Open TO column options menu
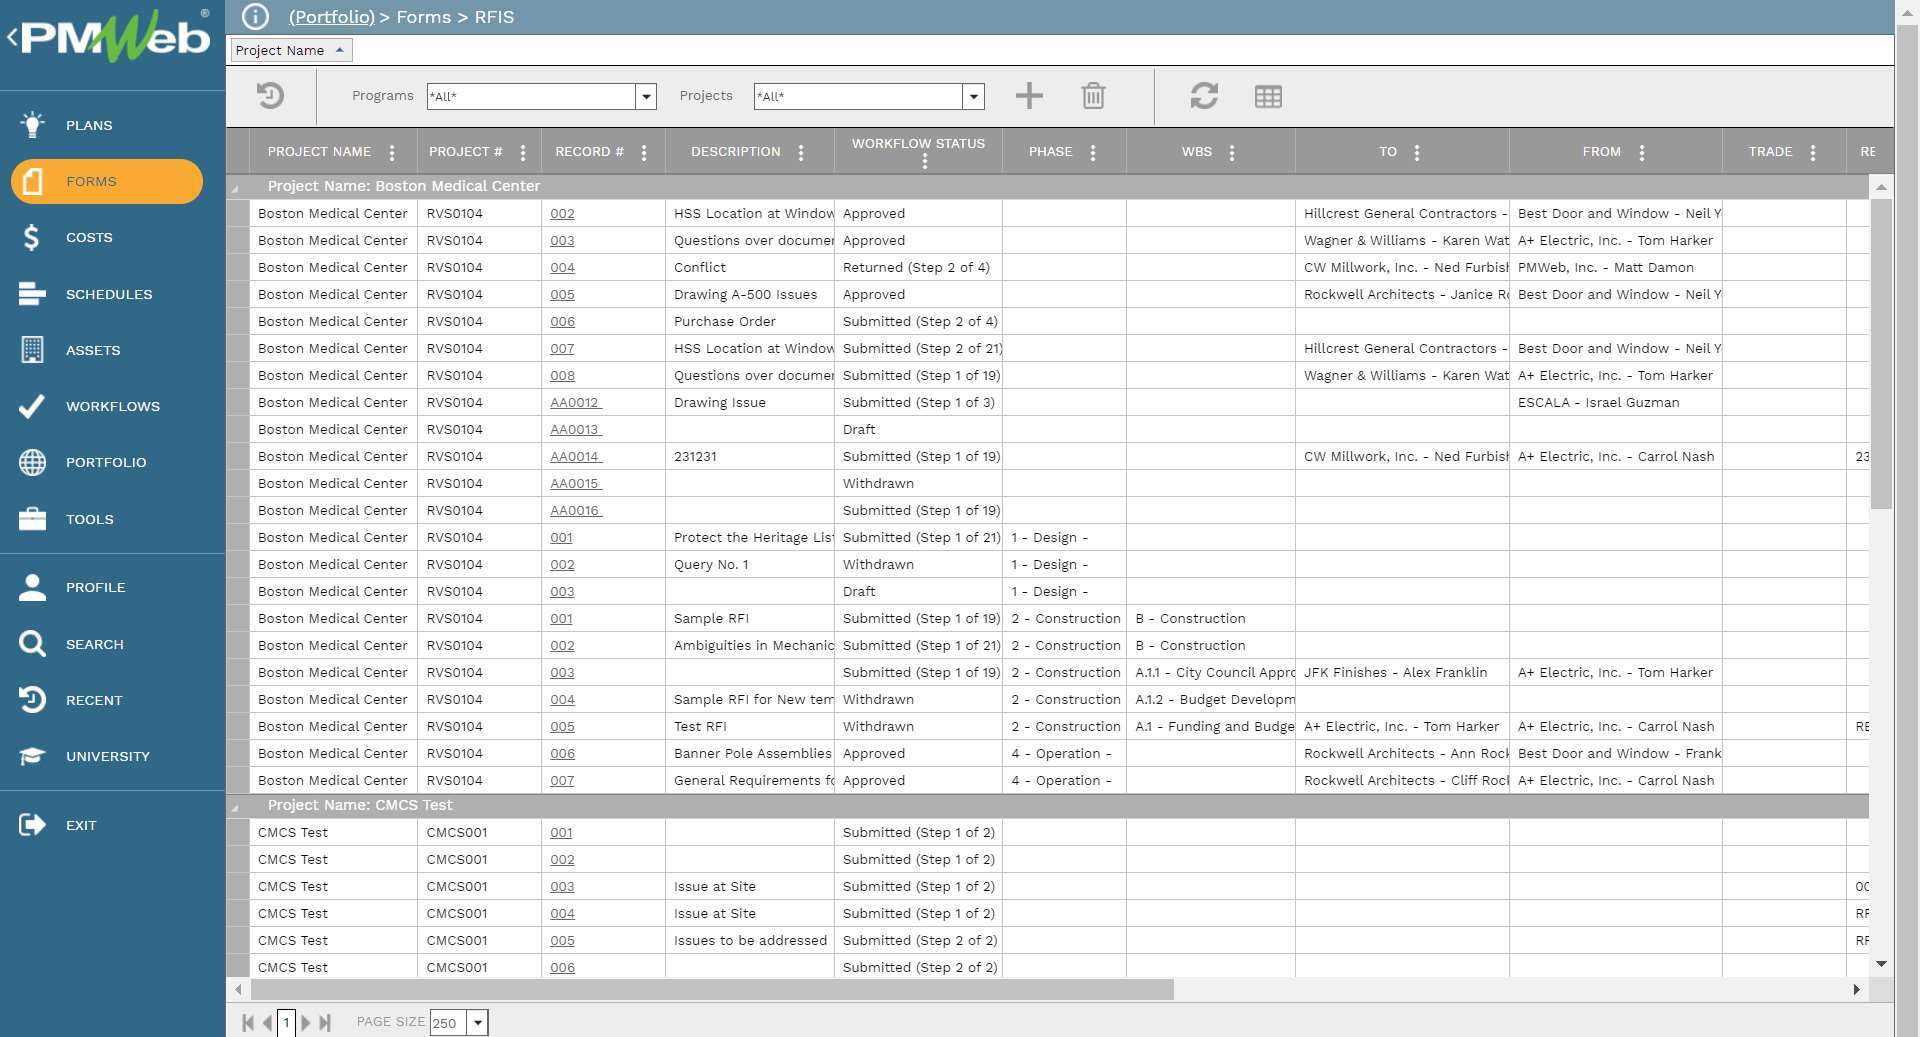The image size is (1920, 1037). [x=1417, y=153]
